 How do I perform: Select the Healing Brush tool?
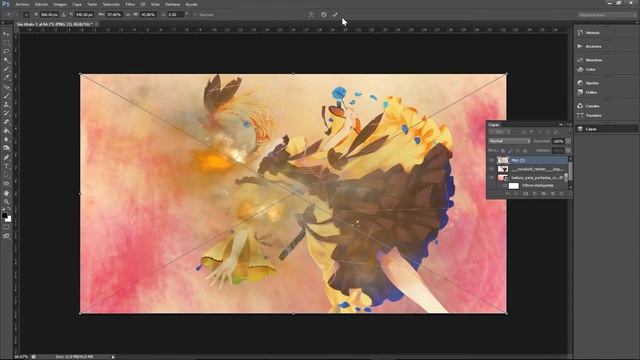[x=6, y=87]
